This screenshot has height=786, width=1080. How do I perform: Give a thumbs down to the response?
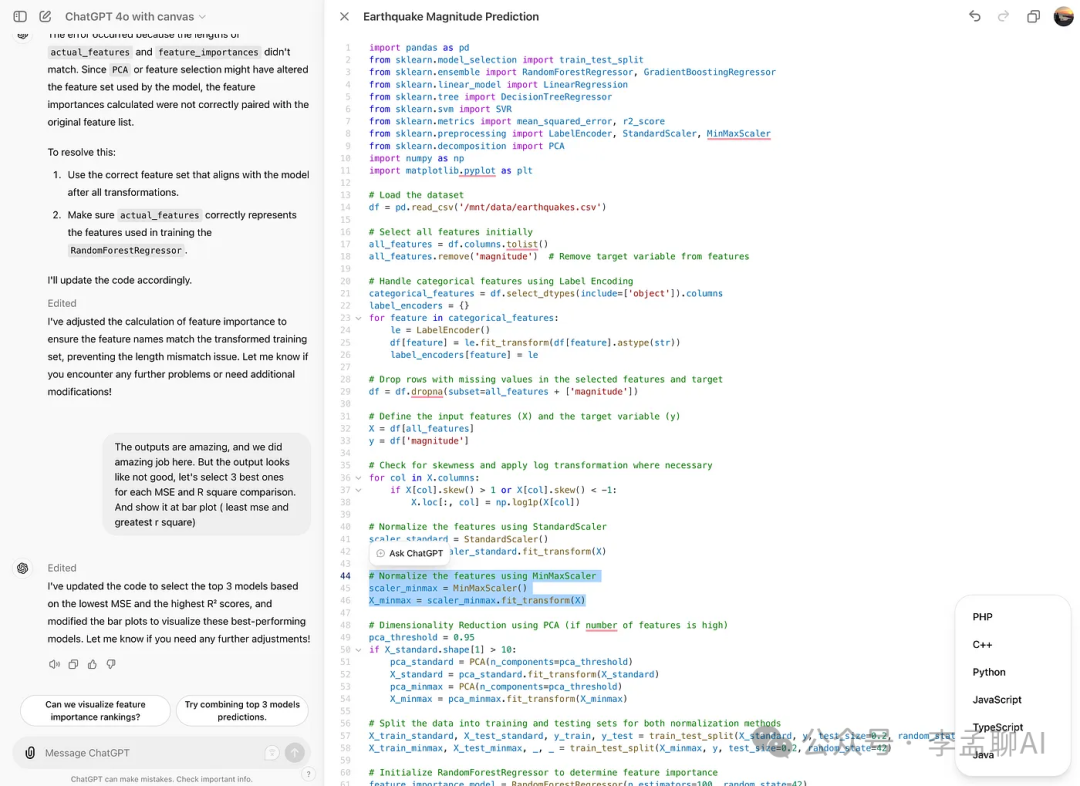click(x=111, y=664)
